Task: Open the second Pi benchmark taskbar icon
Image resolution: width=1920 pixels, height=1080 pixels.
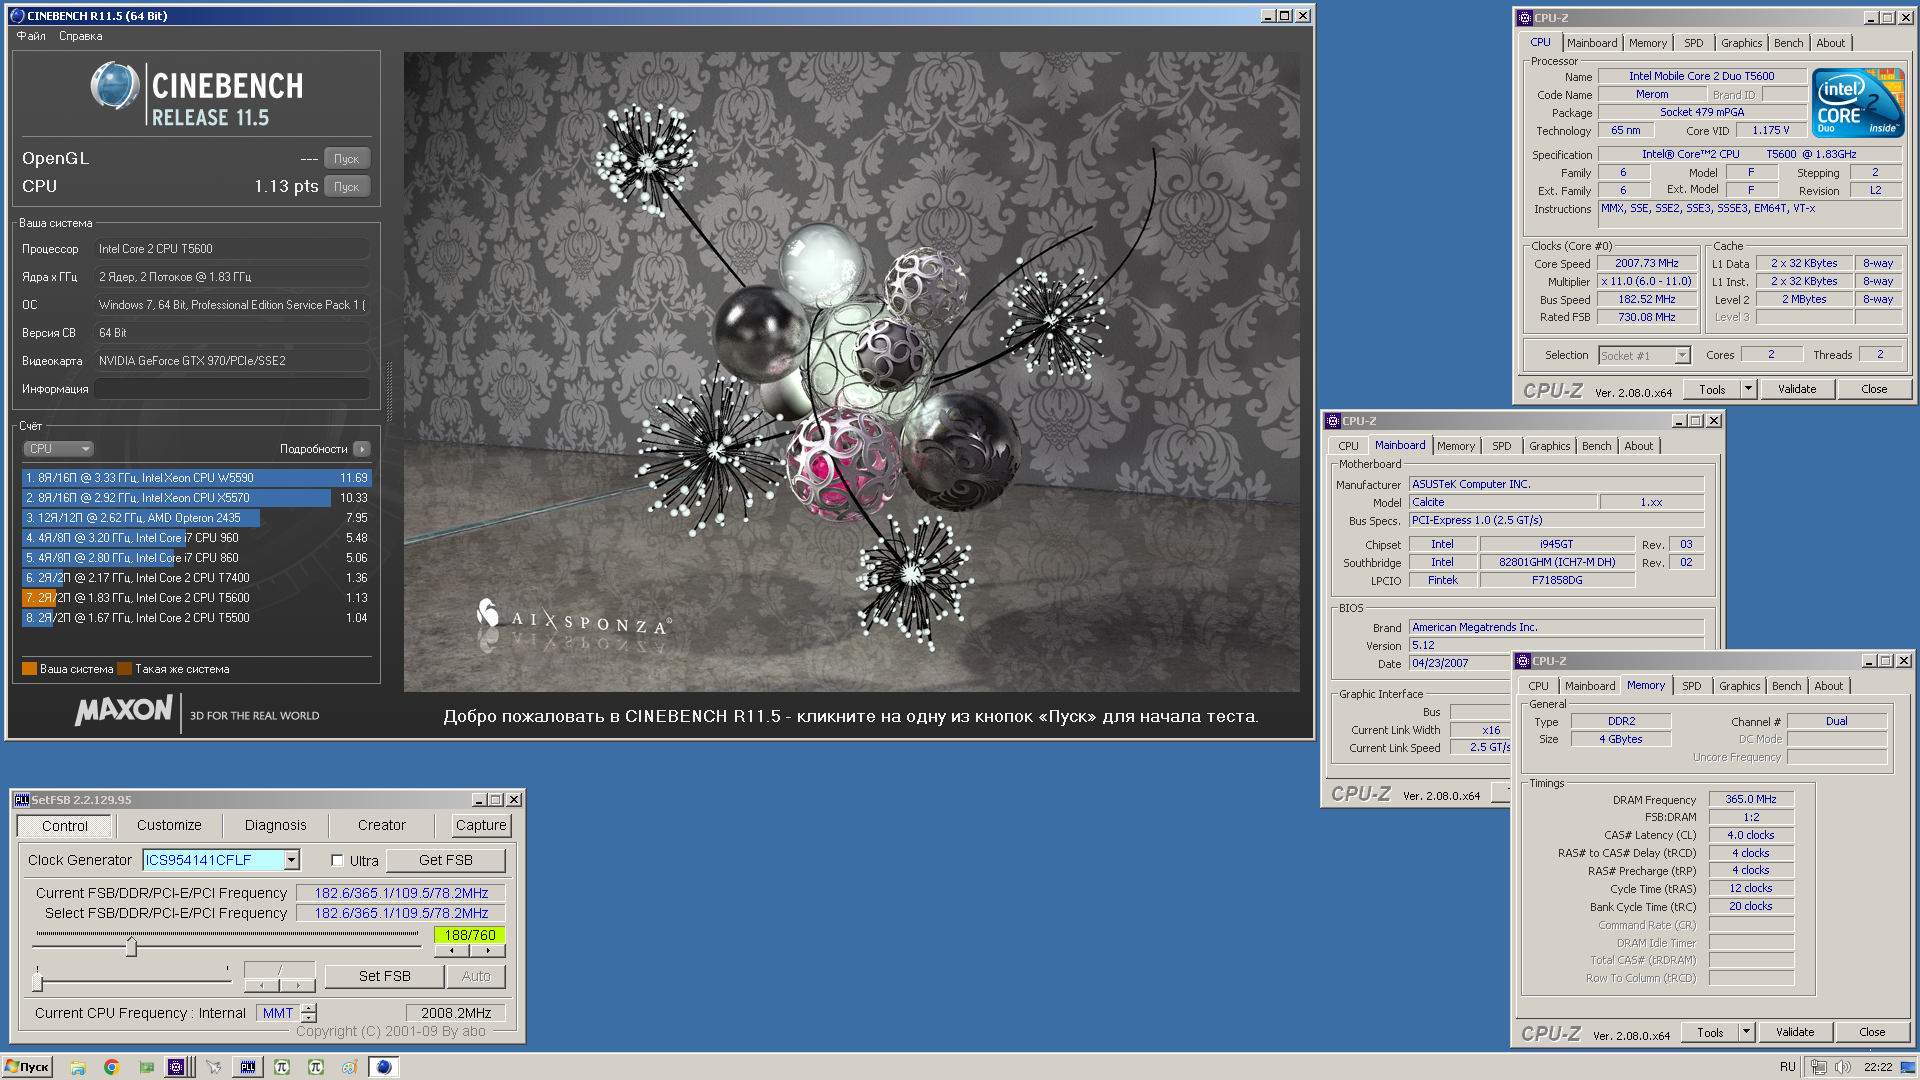Action: point(316,1067)
